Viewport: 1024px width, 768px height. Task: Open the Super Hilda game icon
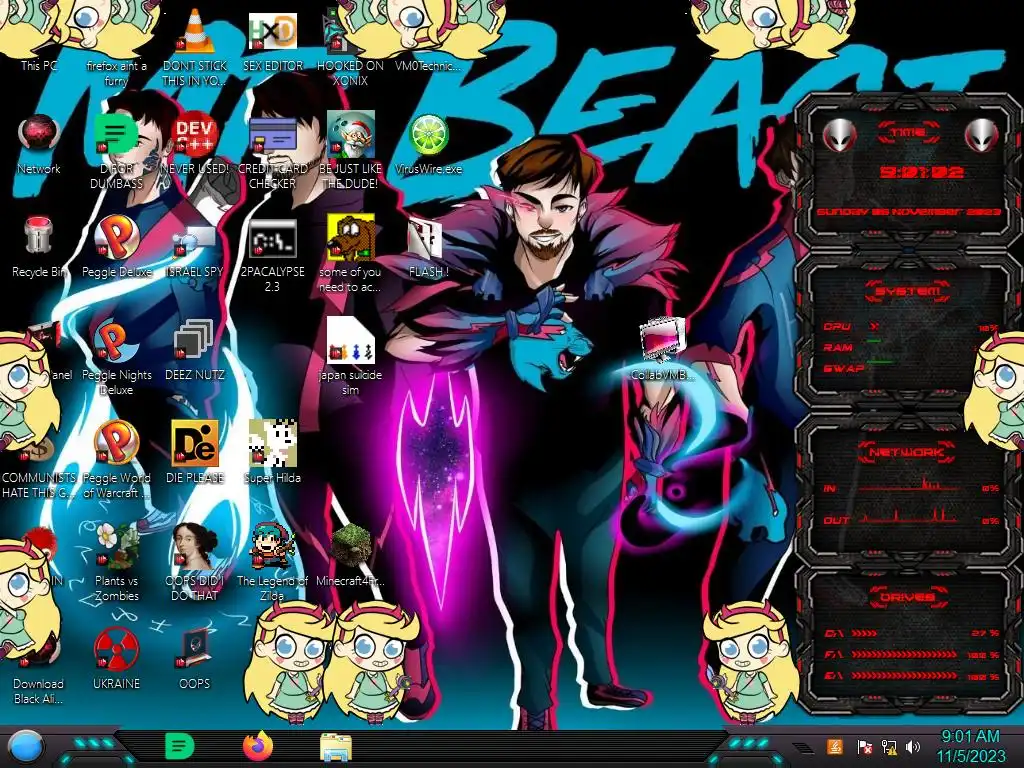(272, 453)
